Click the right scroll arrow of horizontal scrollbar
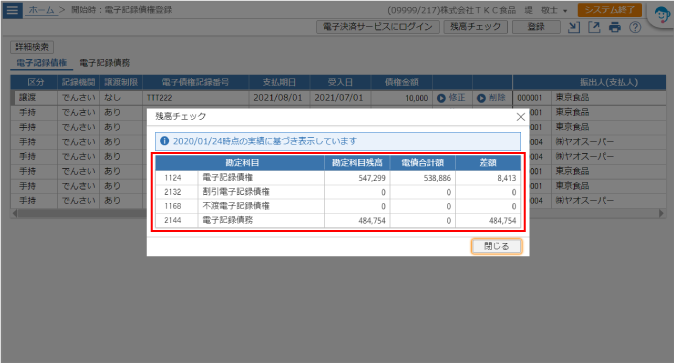The height and width of the screenshot is (363, 674). pos(661,214)
